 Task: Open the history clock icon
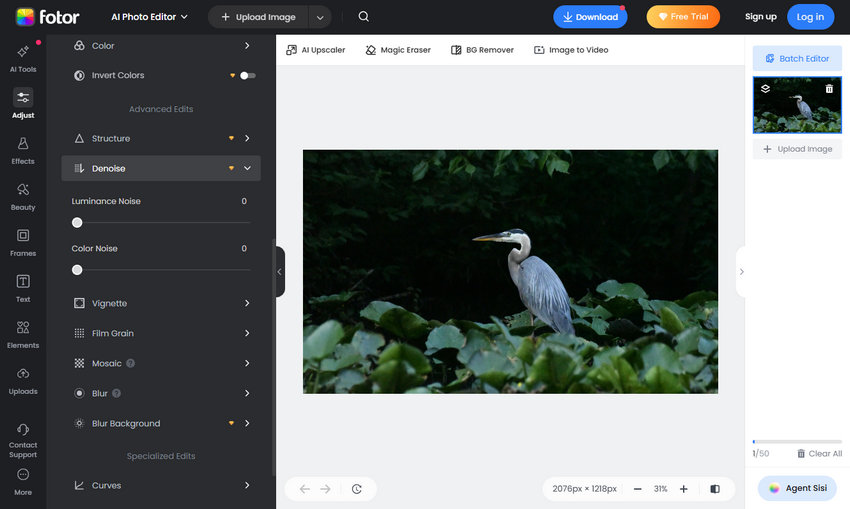click(x=356, y=489)
